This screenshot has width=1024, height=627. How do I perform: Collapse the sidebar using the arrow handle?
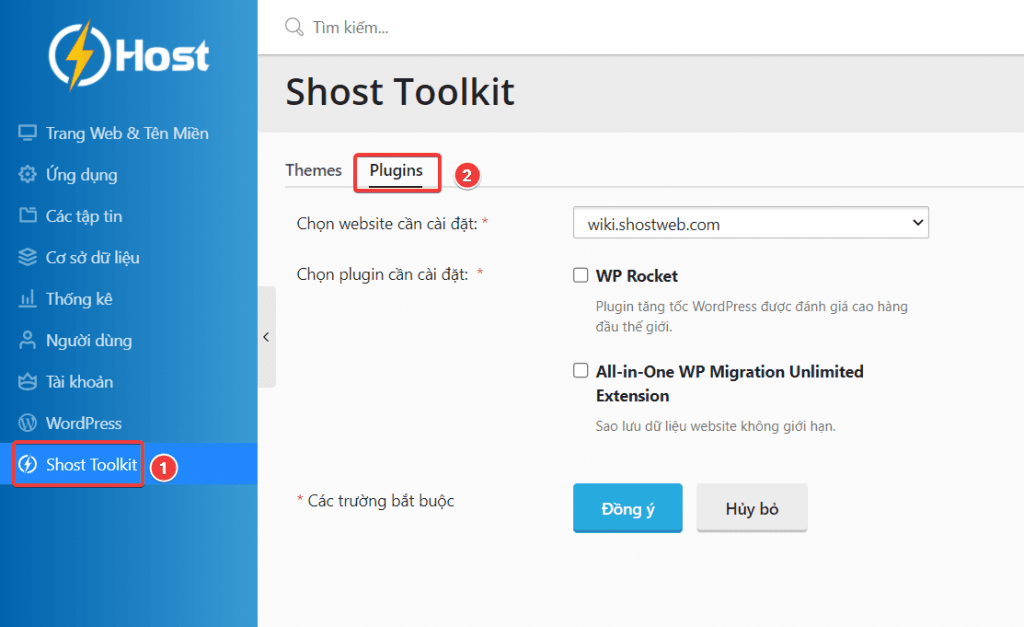click(266, 337)
